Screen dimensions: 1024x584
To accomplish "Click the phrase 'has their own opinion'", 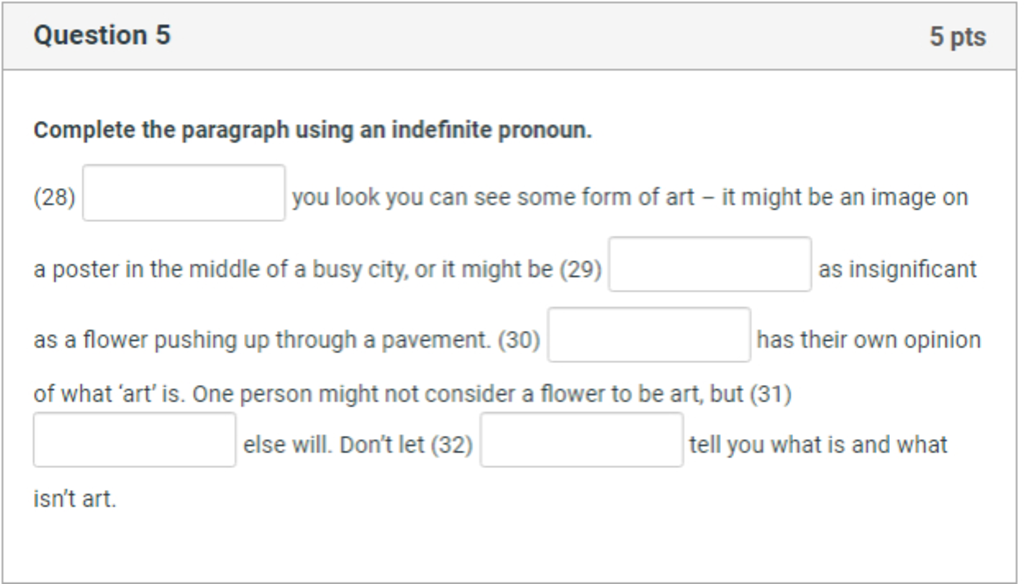I will pyautogui.click(x=869, y=340).
